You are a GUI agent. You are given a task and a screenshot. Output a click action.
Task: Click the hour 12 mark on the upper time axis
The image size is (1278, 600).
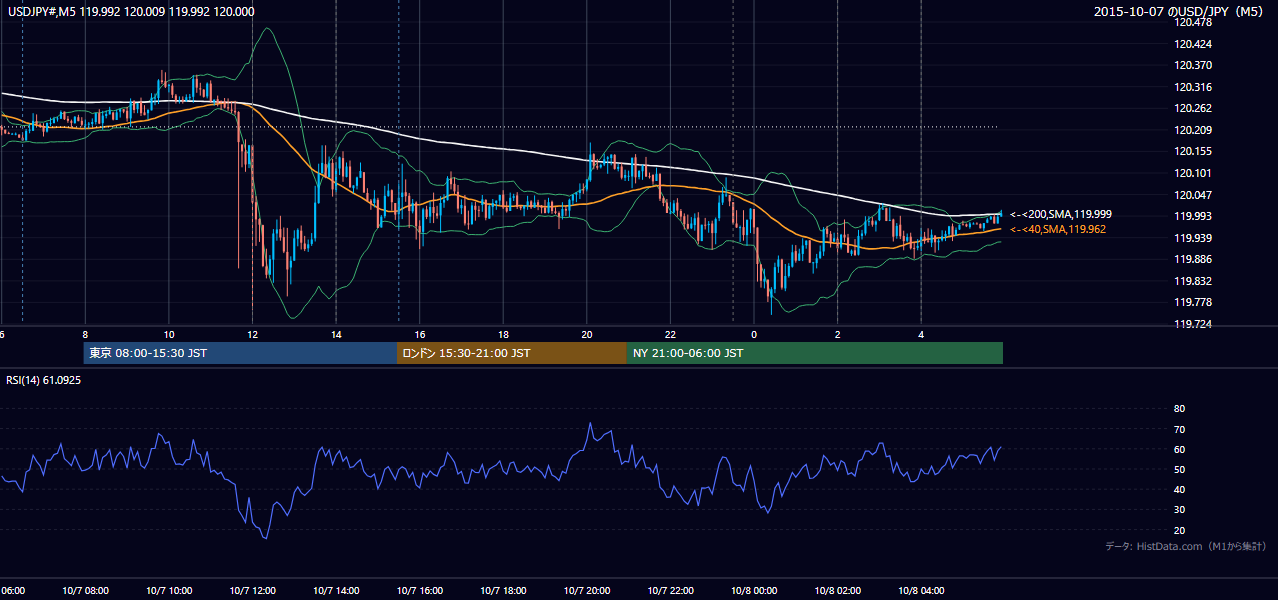click(252, 335)
